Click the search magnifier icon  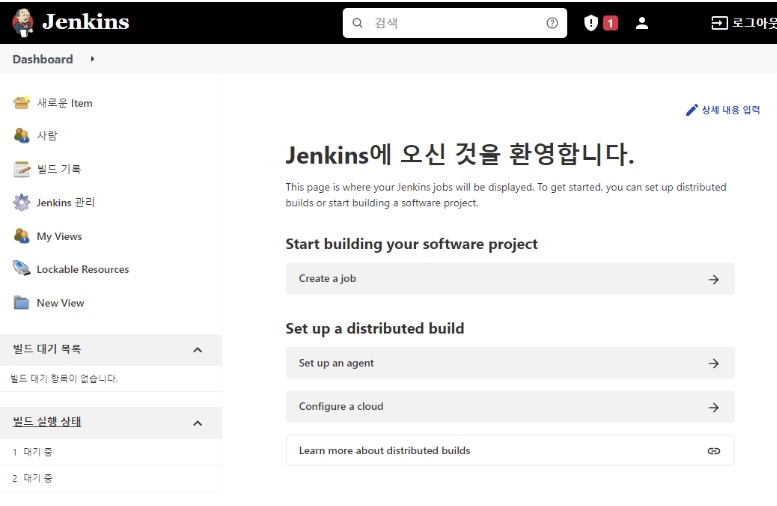pos(357,23)
